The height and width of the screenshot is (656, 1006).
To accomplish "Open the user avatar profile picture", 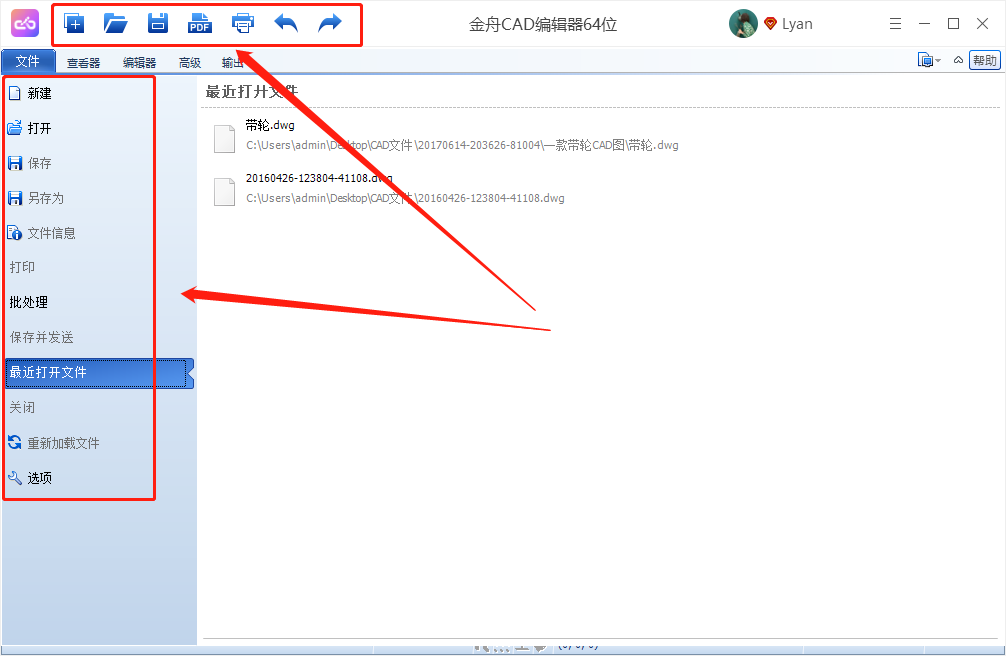I will tap(743, 24).
